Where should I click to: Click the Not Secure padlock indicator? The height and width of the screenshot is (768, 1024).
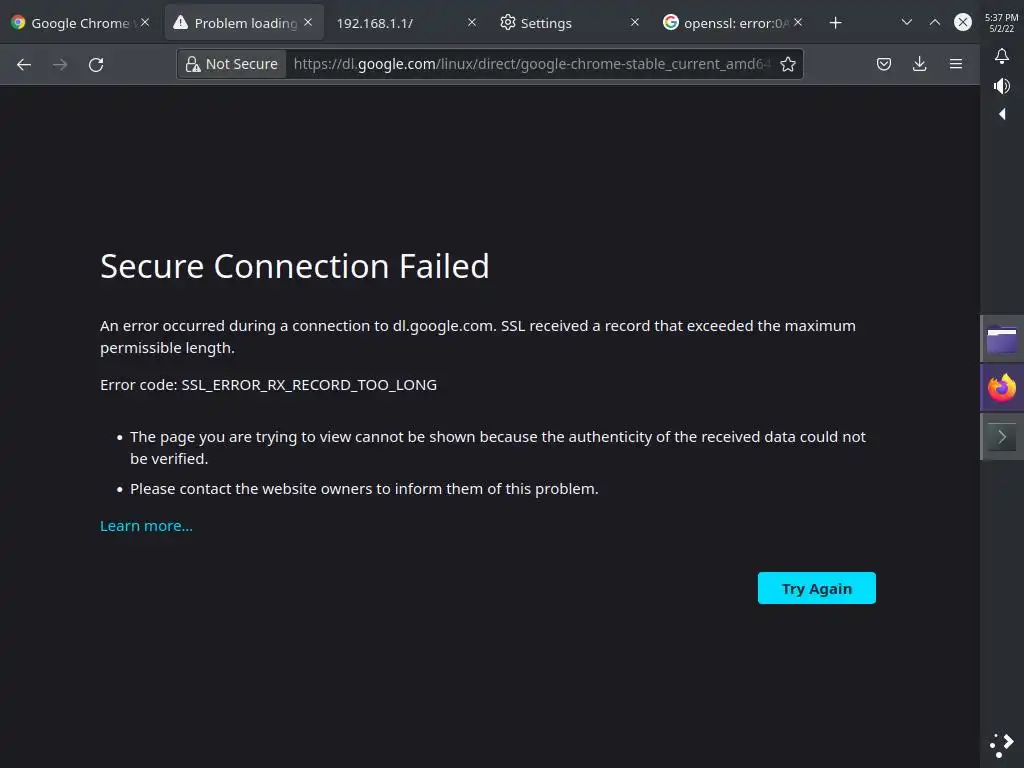(231, 64)
